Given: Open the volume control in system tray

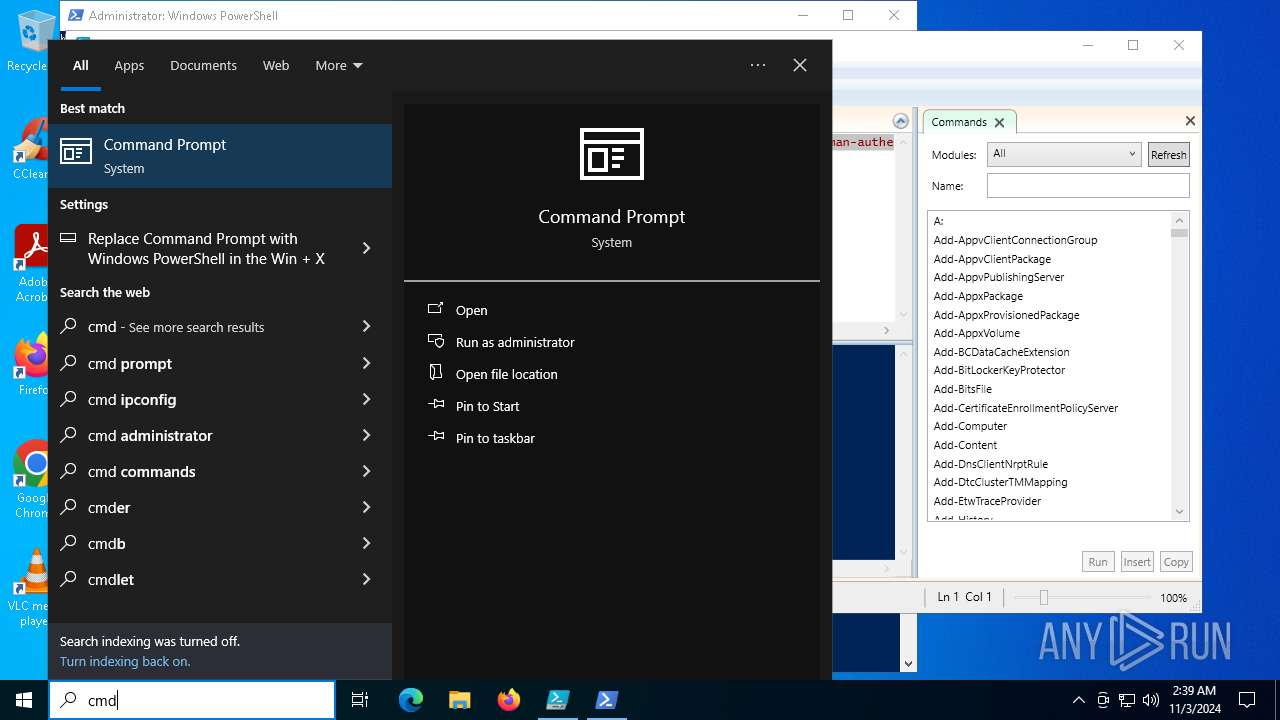Looking at the screenshot, I should point(1150,700).
